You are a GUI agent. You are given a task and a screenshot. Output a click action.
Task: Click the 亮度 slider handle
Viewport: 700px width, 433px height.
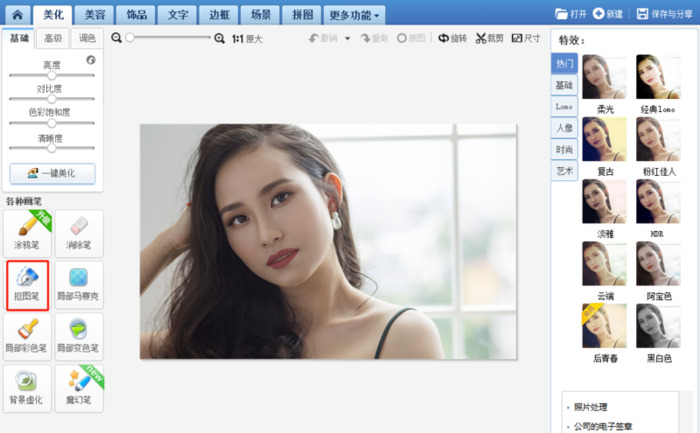point(52,75)
